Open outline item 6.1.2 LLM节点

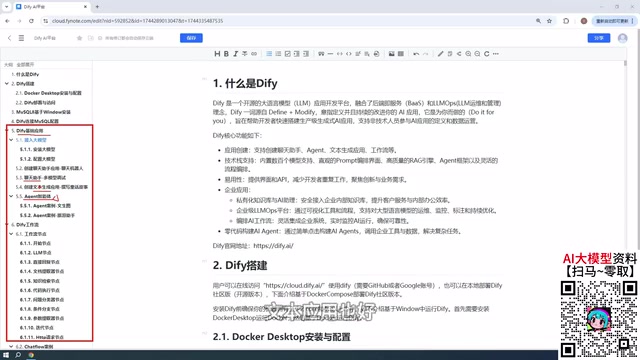click(36, 253)
